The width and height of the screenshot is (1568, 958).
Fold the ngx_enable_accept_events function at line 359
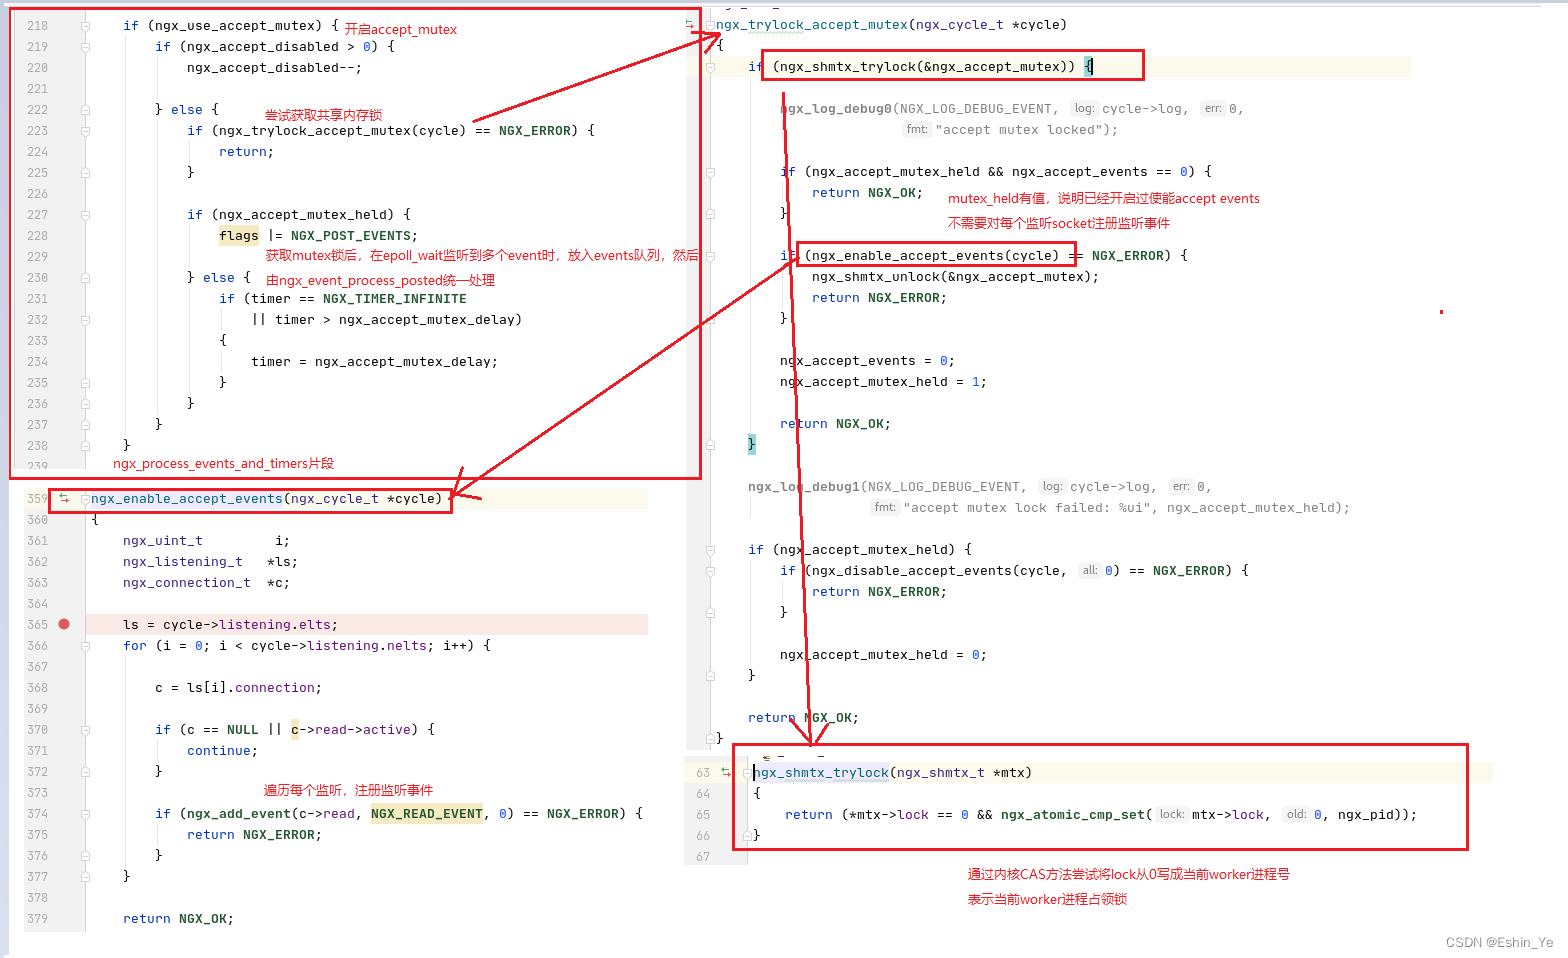point(85,498)
